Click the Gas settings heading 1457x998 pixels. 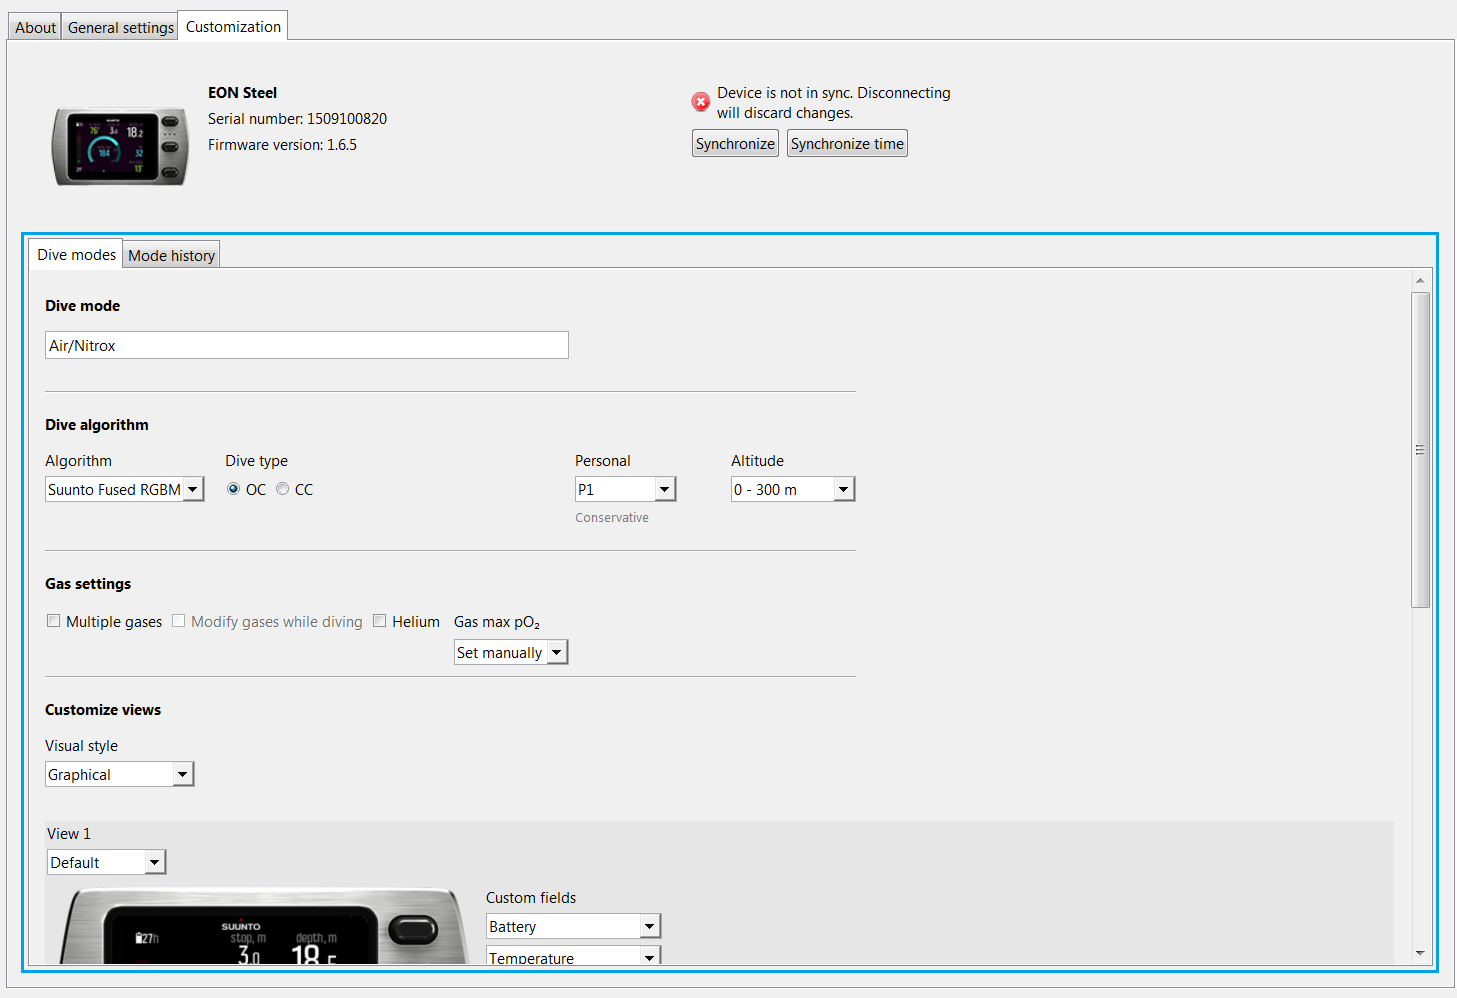tap(88, 583)
